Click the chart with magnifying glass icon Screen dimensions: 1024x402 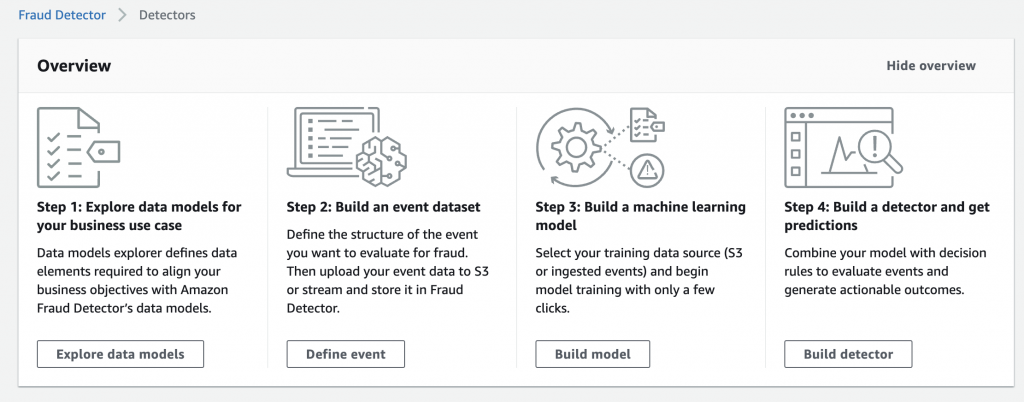844,147
